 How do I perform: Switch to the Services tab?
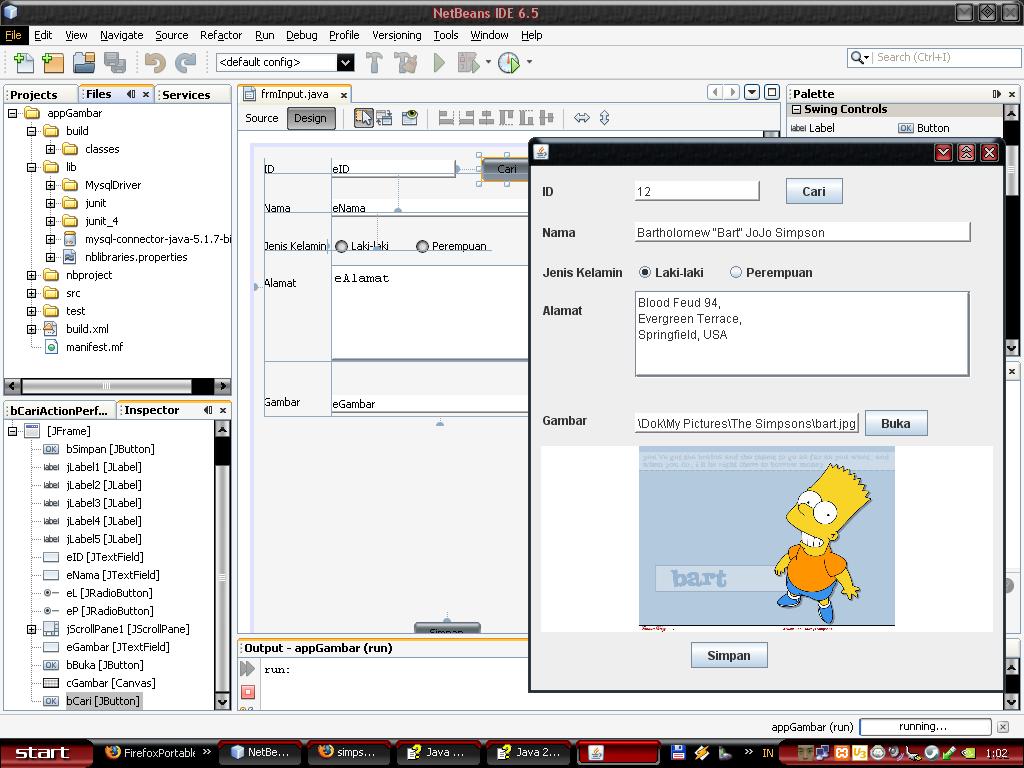(186, 95)
